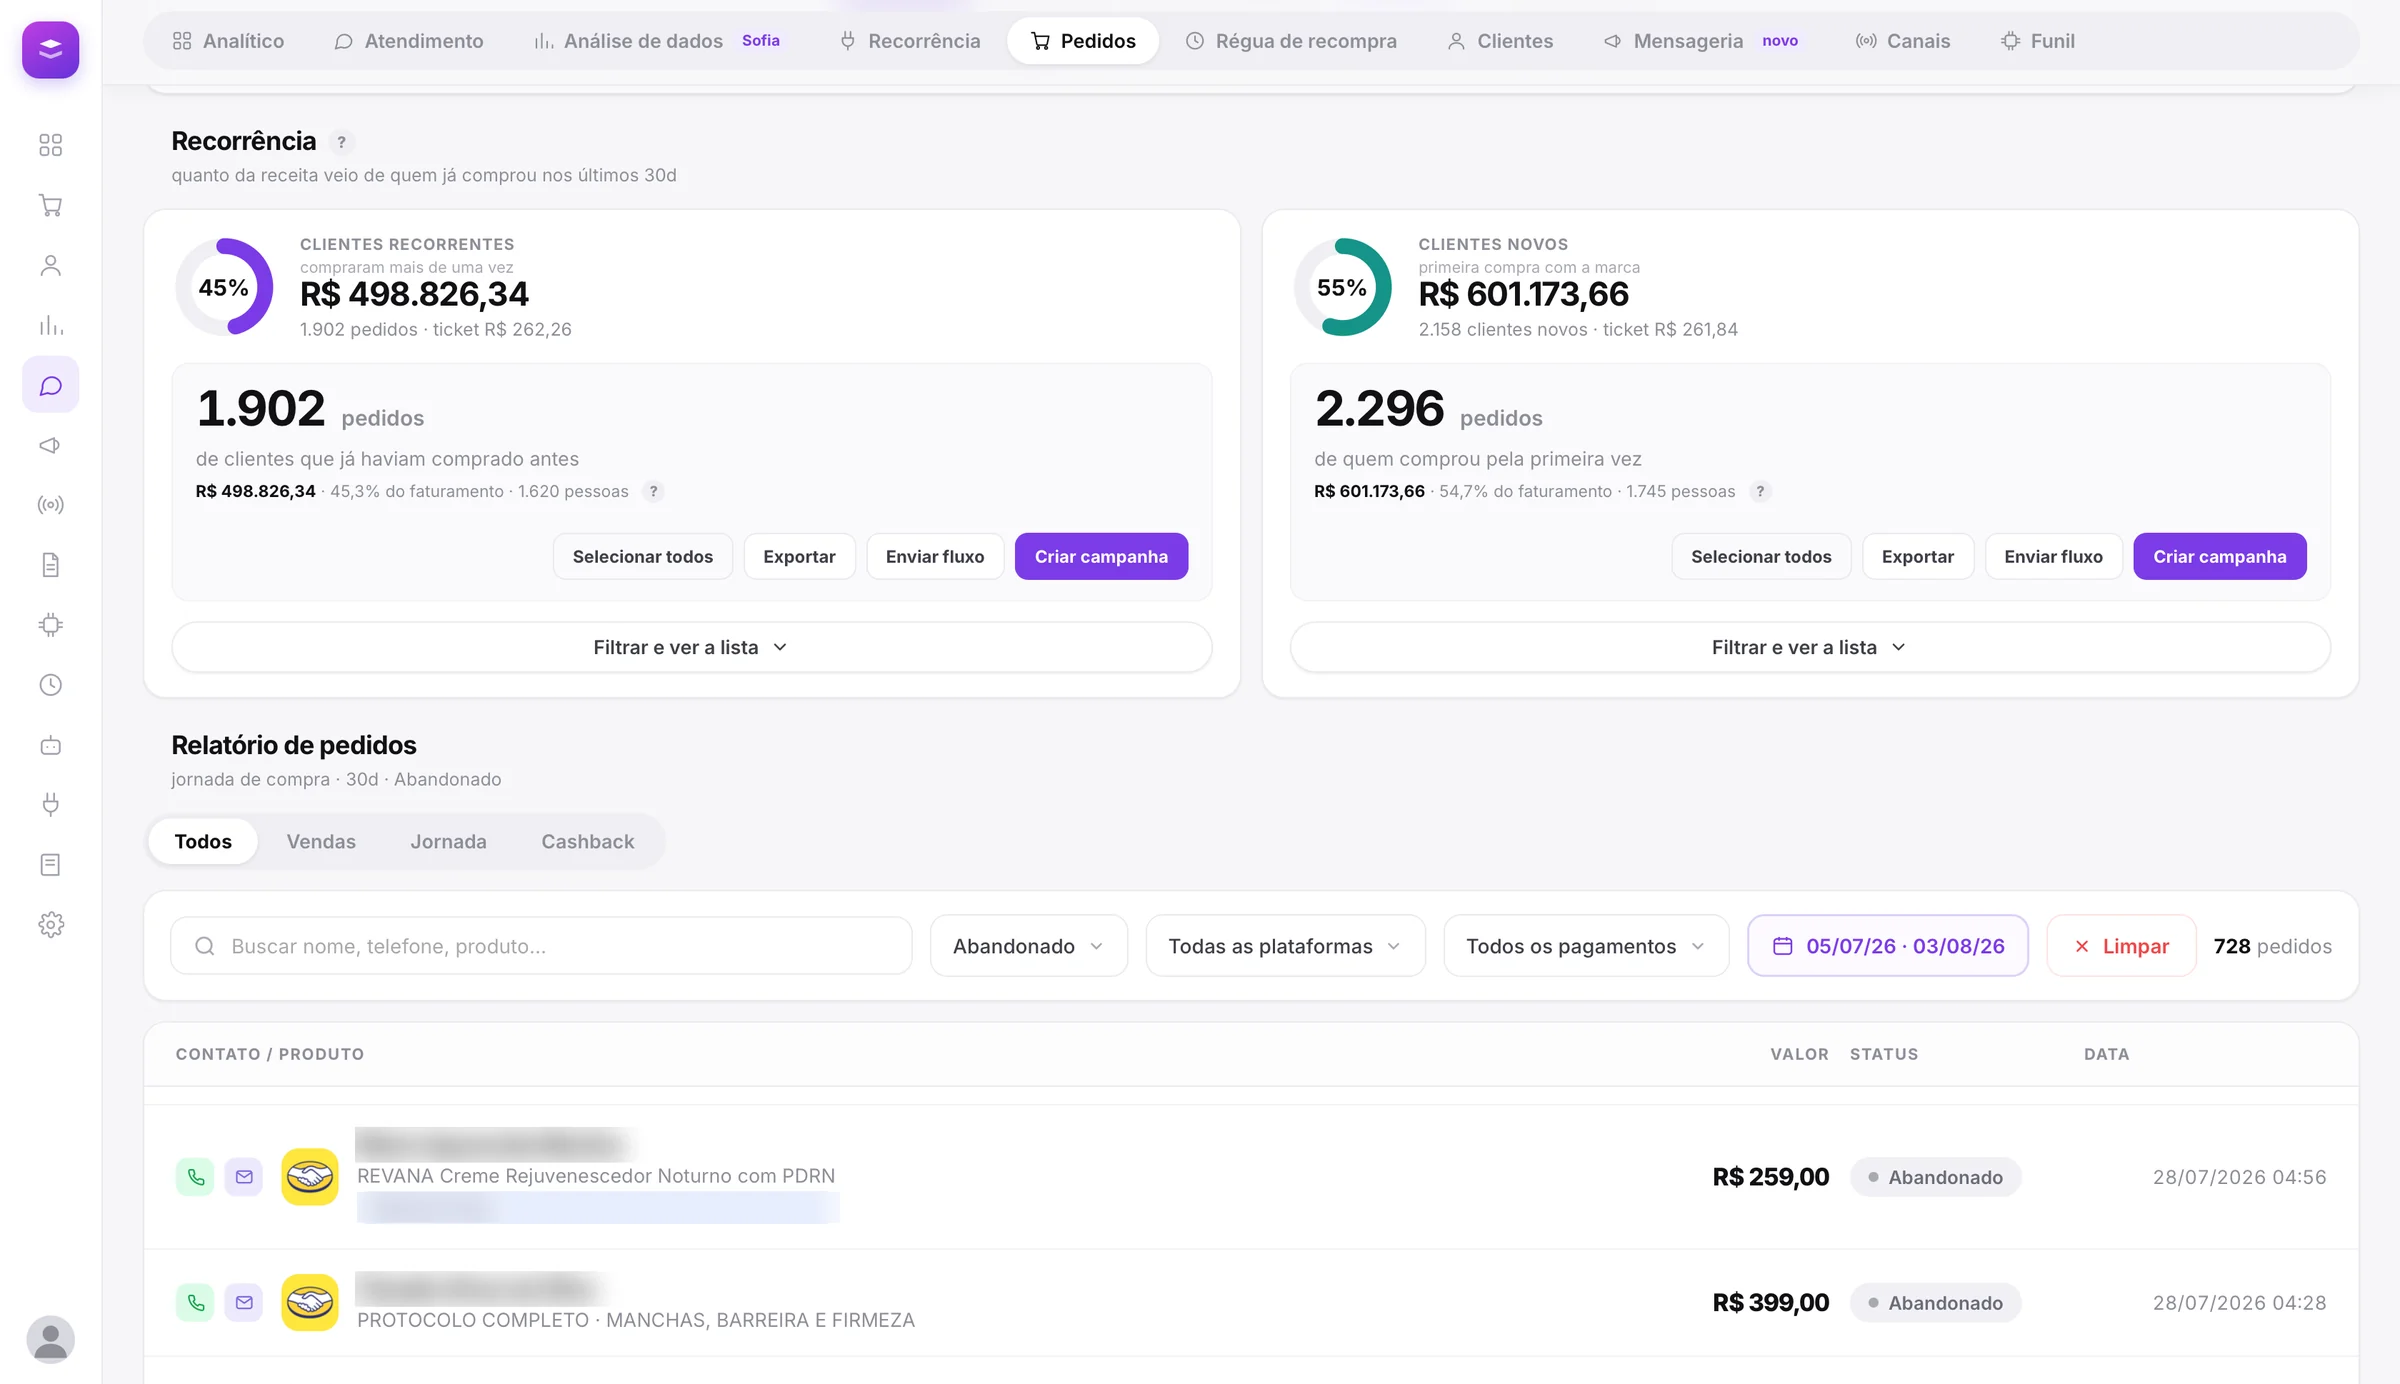Screen dimensions: 2400x1384
Task: Click the 45% recurring donut chart
Action: [x=224, y=287]
